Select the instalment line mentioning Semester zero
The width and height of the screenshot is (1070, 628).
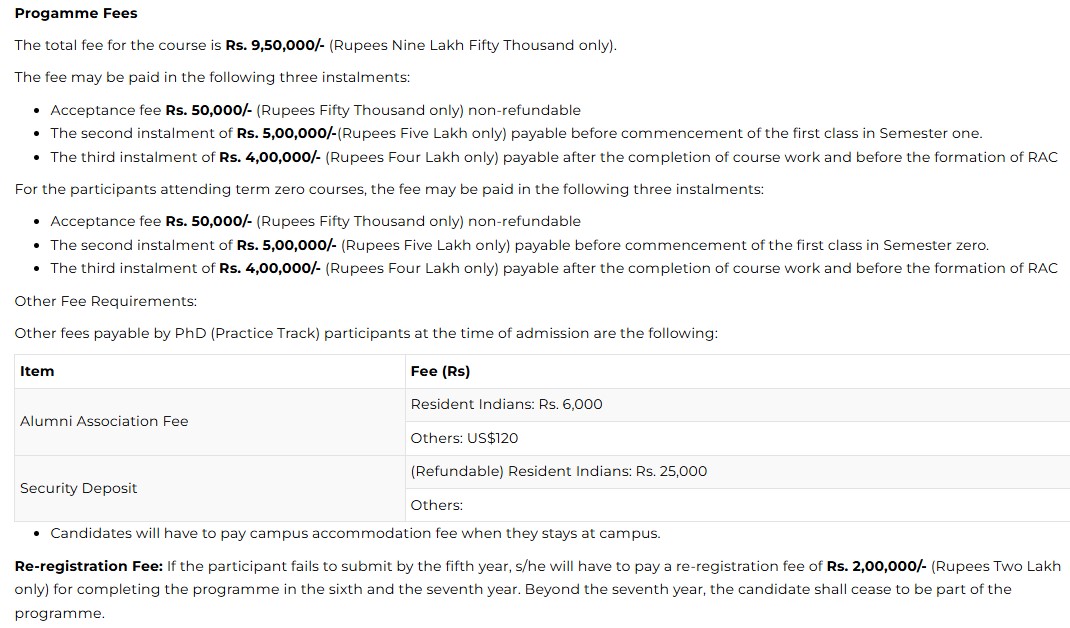tap(519, 245)
